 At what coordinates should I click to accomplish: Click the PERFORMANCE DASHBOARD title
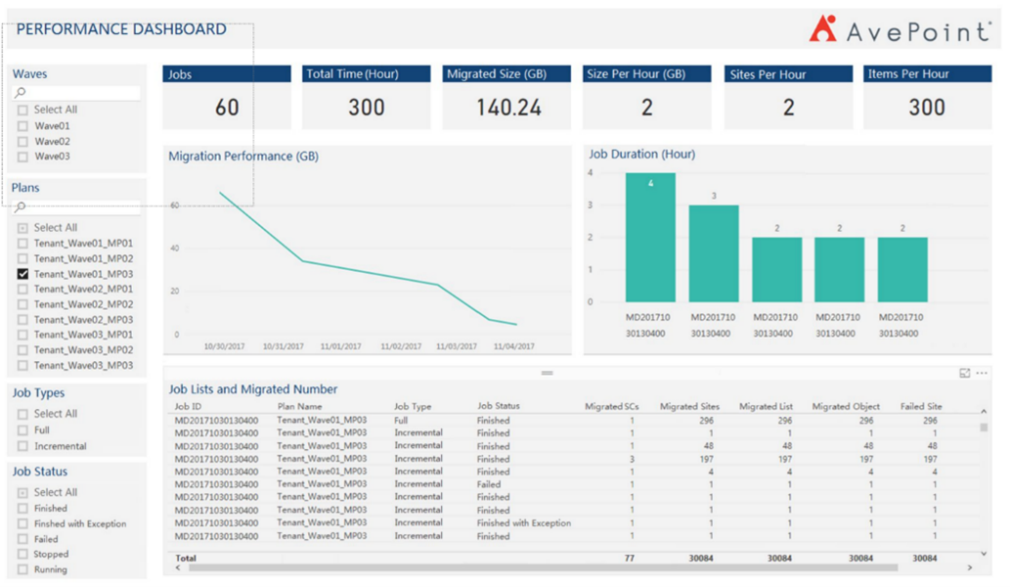pos(121,29)
